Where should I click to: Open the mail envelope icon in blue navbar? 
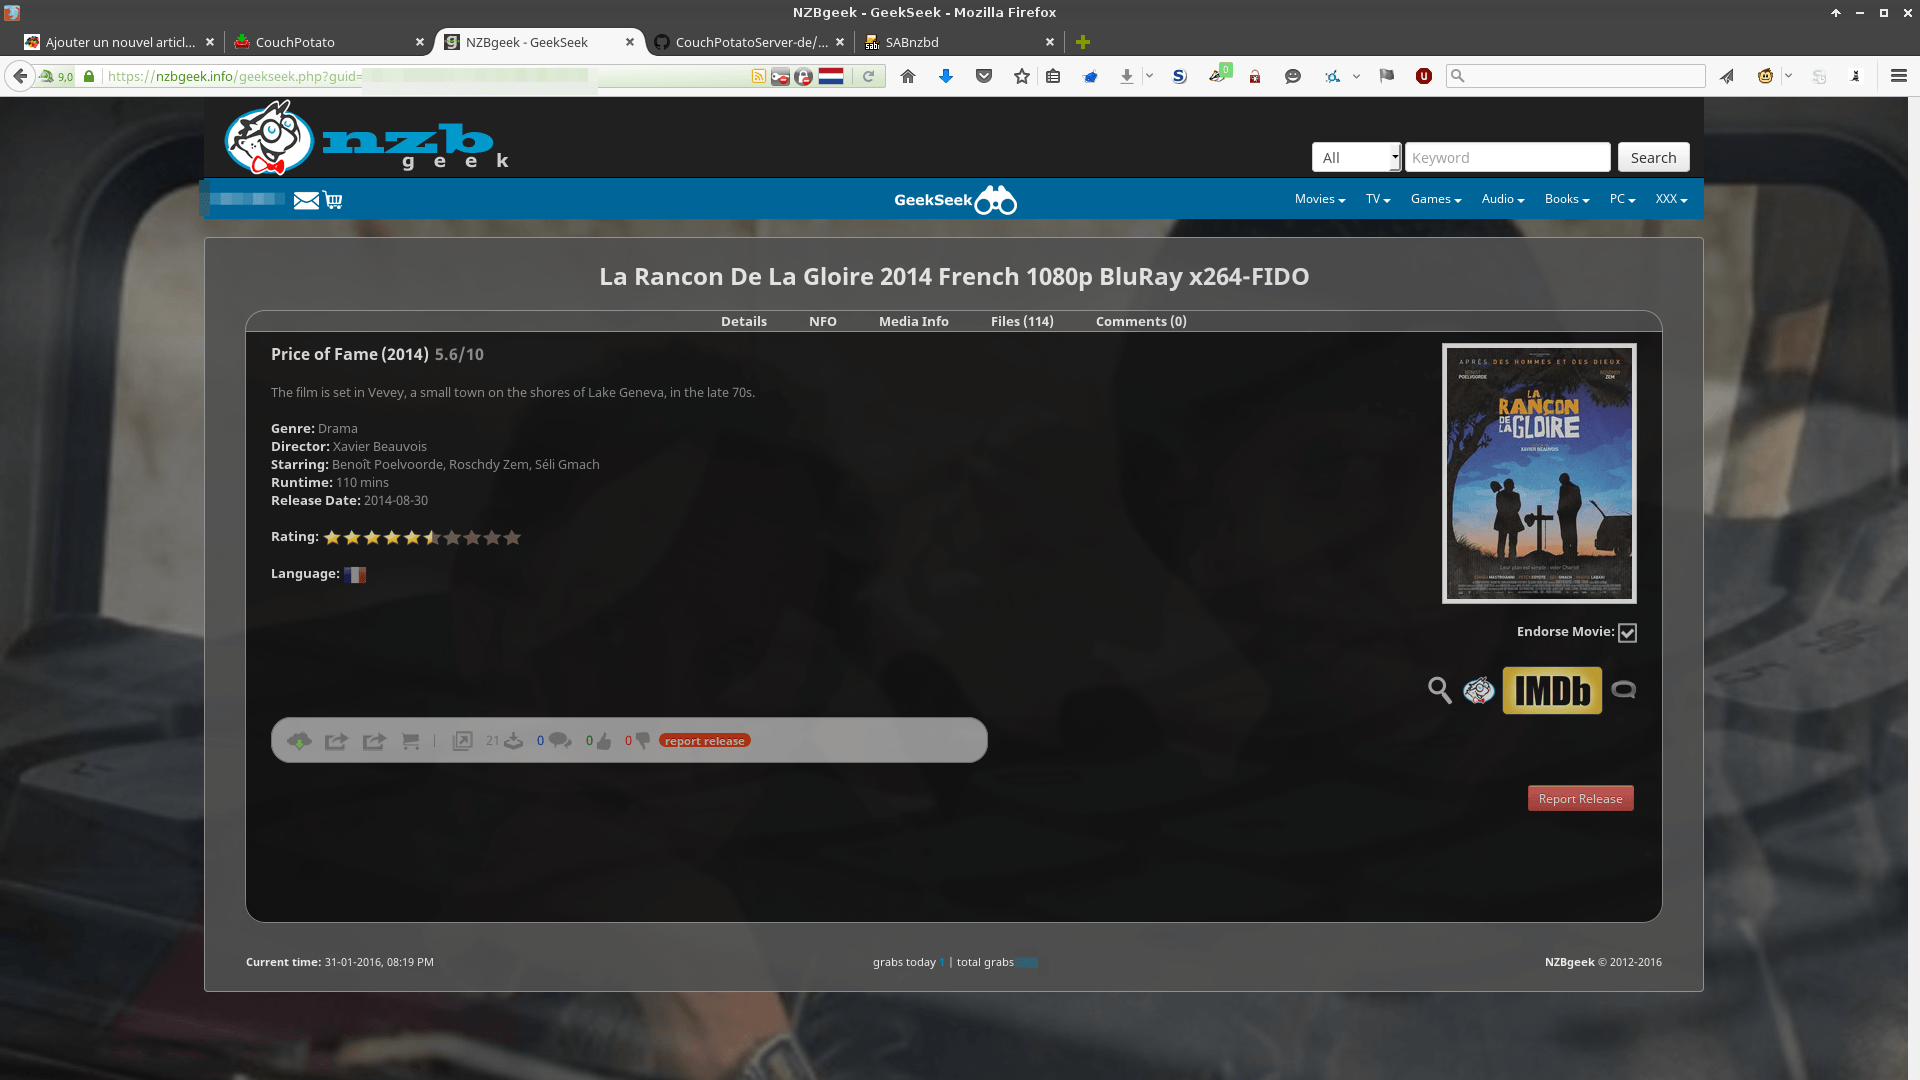pyautogui.click(x=306, y=200)
